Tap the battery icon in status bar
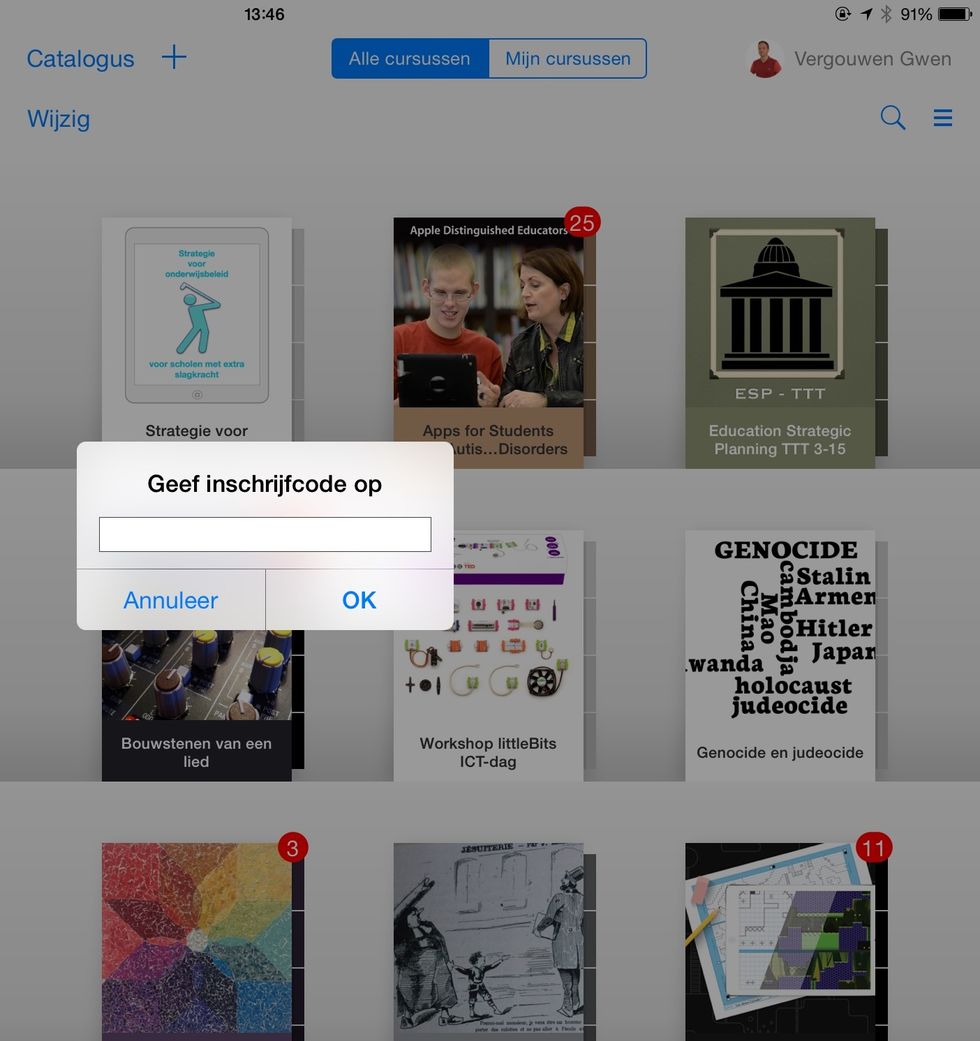Viewport: 980px width, 1041px height. tap(955, 14)
